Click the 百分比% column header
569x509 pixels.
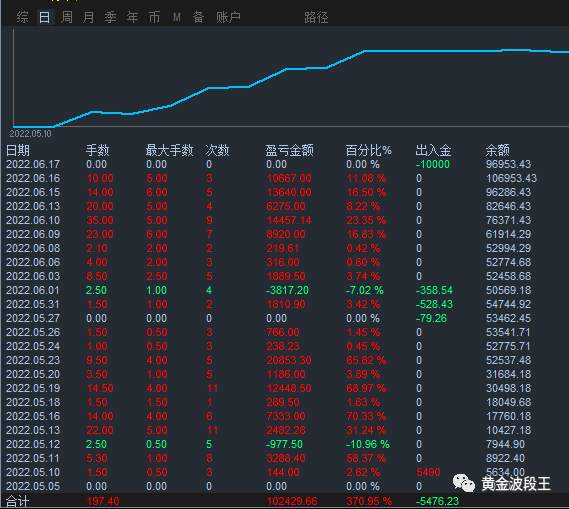[x=368, y=150]
